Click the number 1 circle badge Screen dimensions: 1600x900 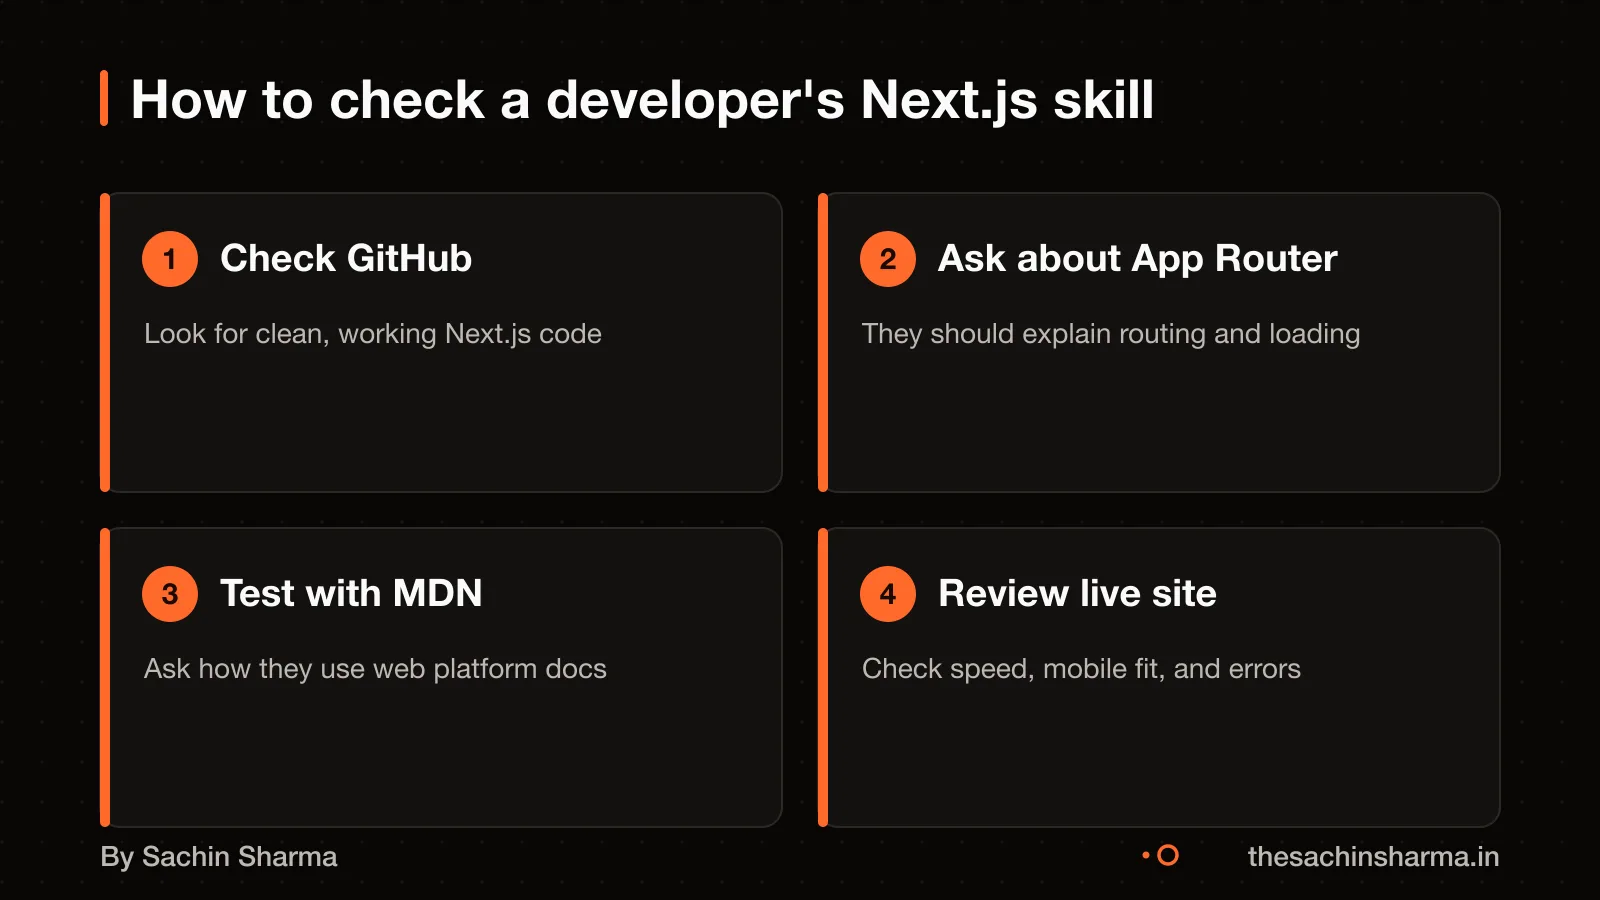170,259
